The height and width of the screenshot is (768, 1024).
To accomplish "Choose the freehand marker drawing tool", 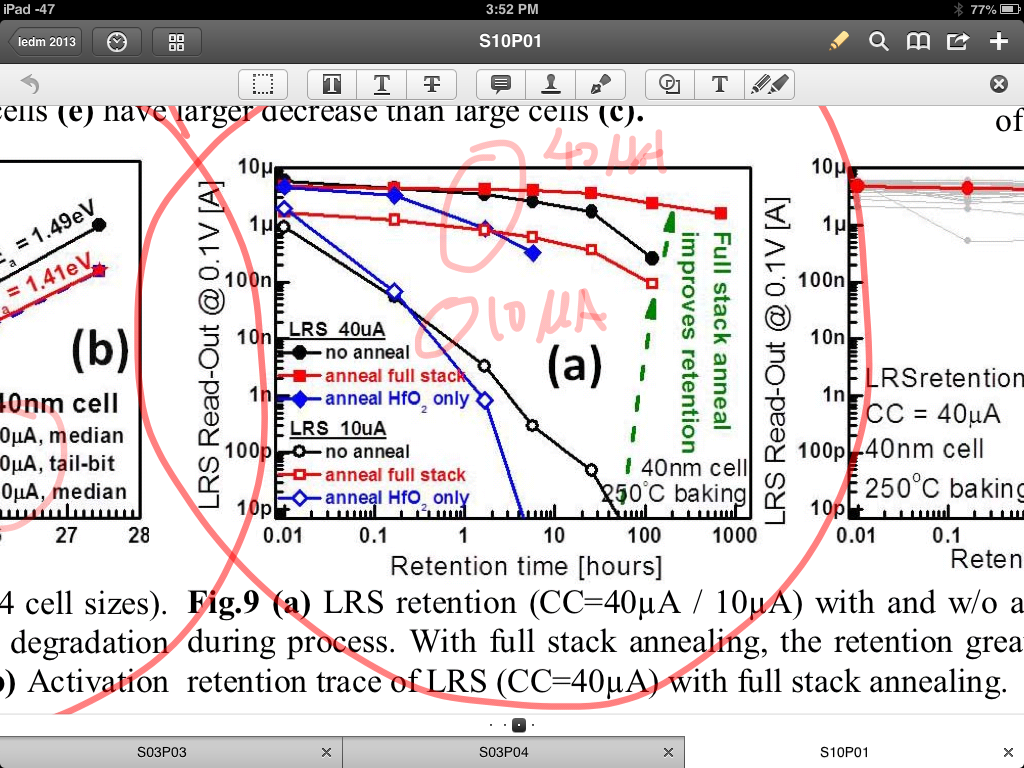I will [x=769, y=84].
